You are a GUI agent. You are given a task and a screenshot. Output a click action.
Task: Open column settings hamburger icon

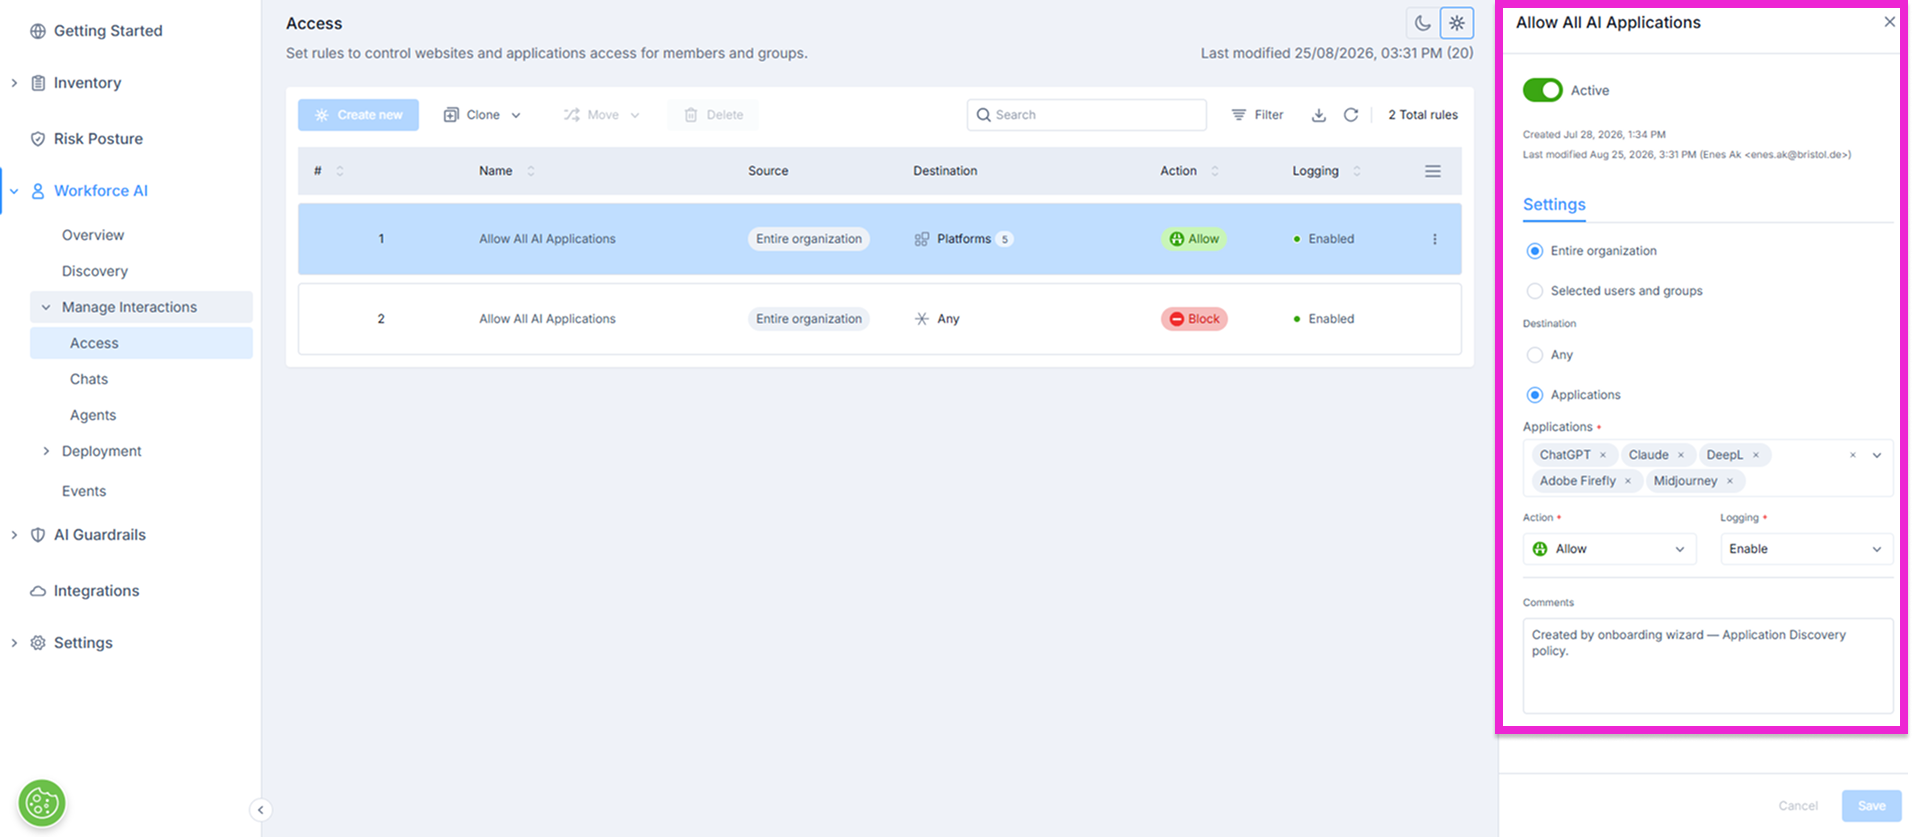[1433, 171]
